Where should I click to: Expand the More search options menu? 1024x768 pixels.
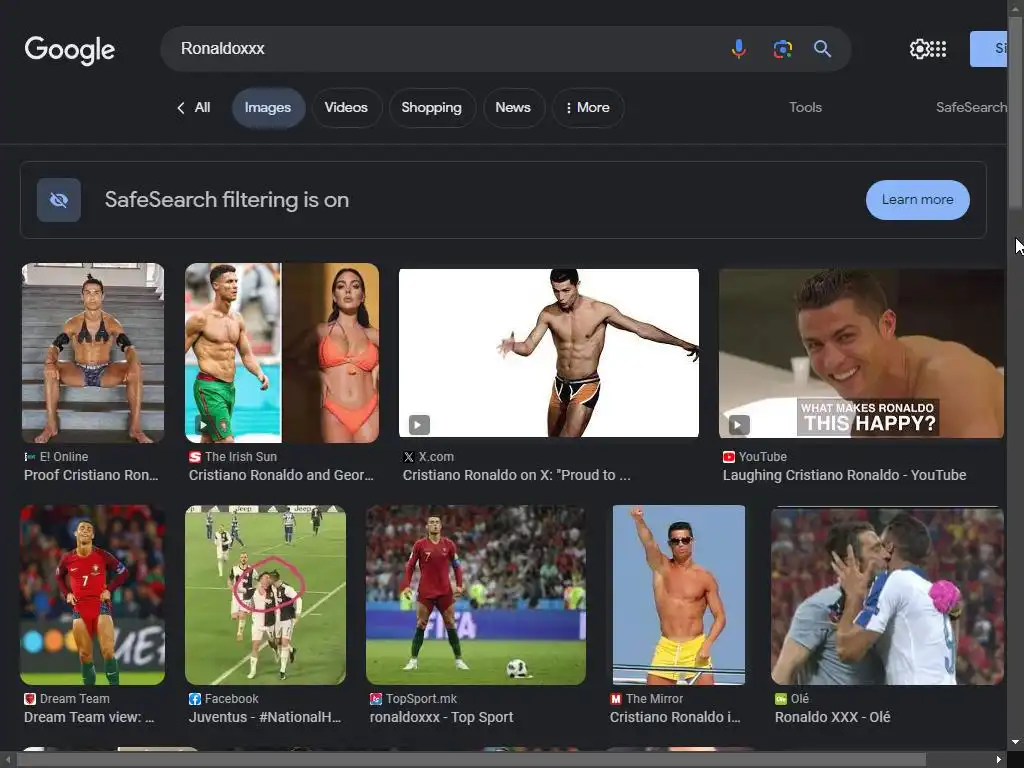(588, 108)
